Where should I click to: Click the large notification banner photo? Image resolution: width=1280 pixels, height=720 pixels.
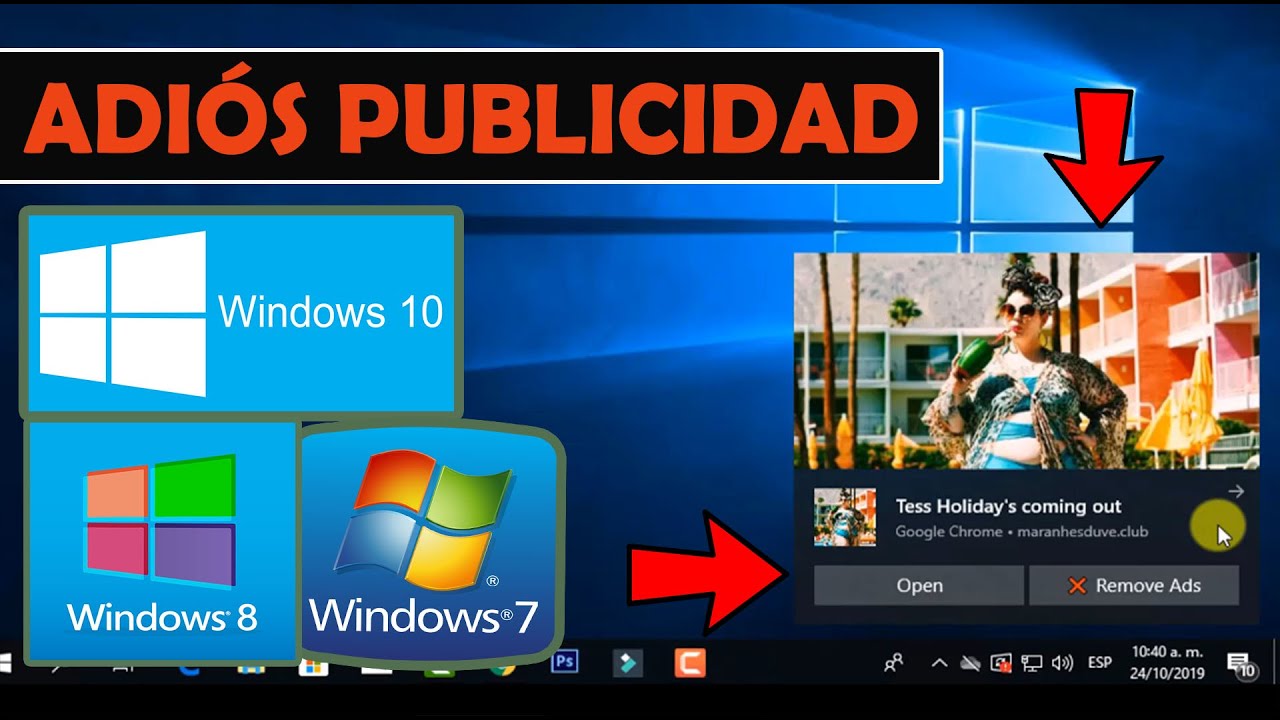tap(1026, 360)
